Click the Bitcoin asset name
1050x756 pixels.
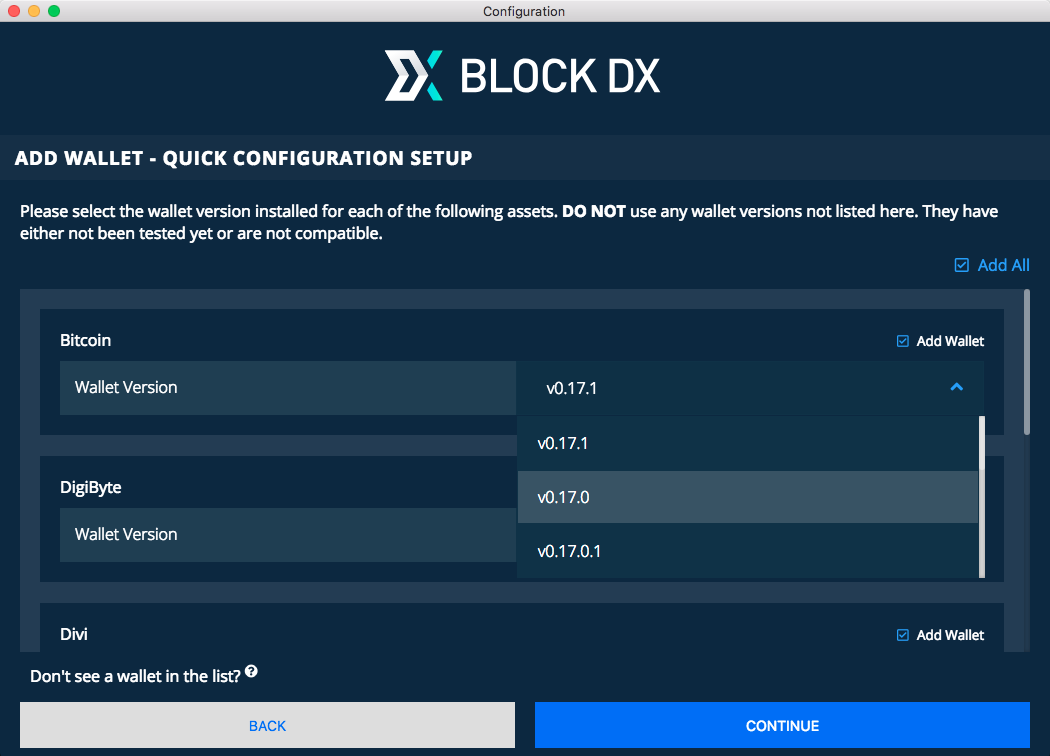(85, 340)
